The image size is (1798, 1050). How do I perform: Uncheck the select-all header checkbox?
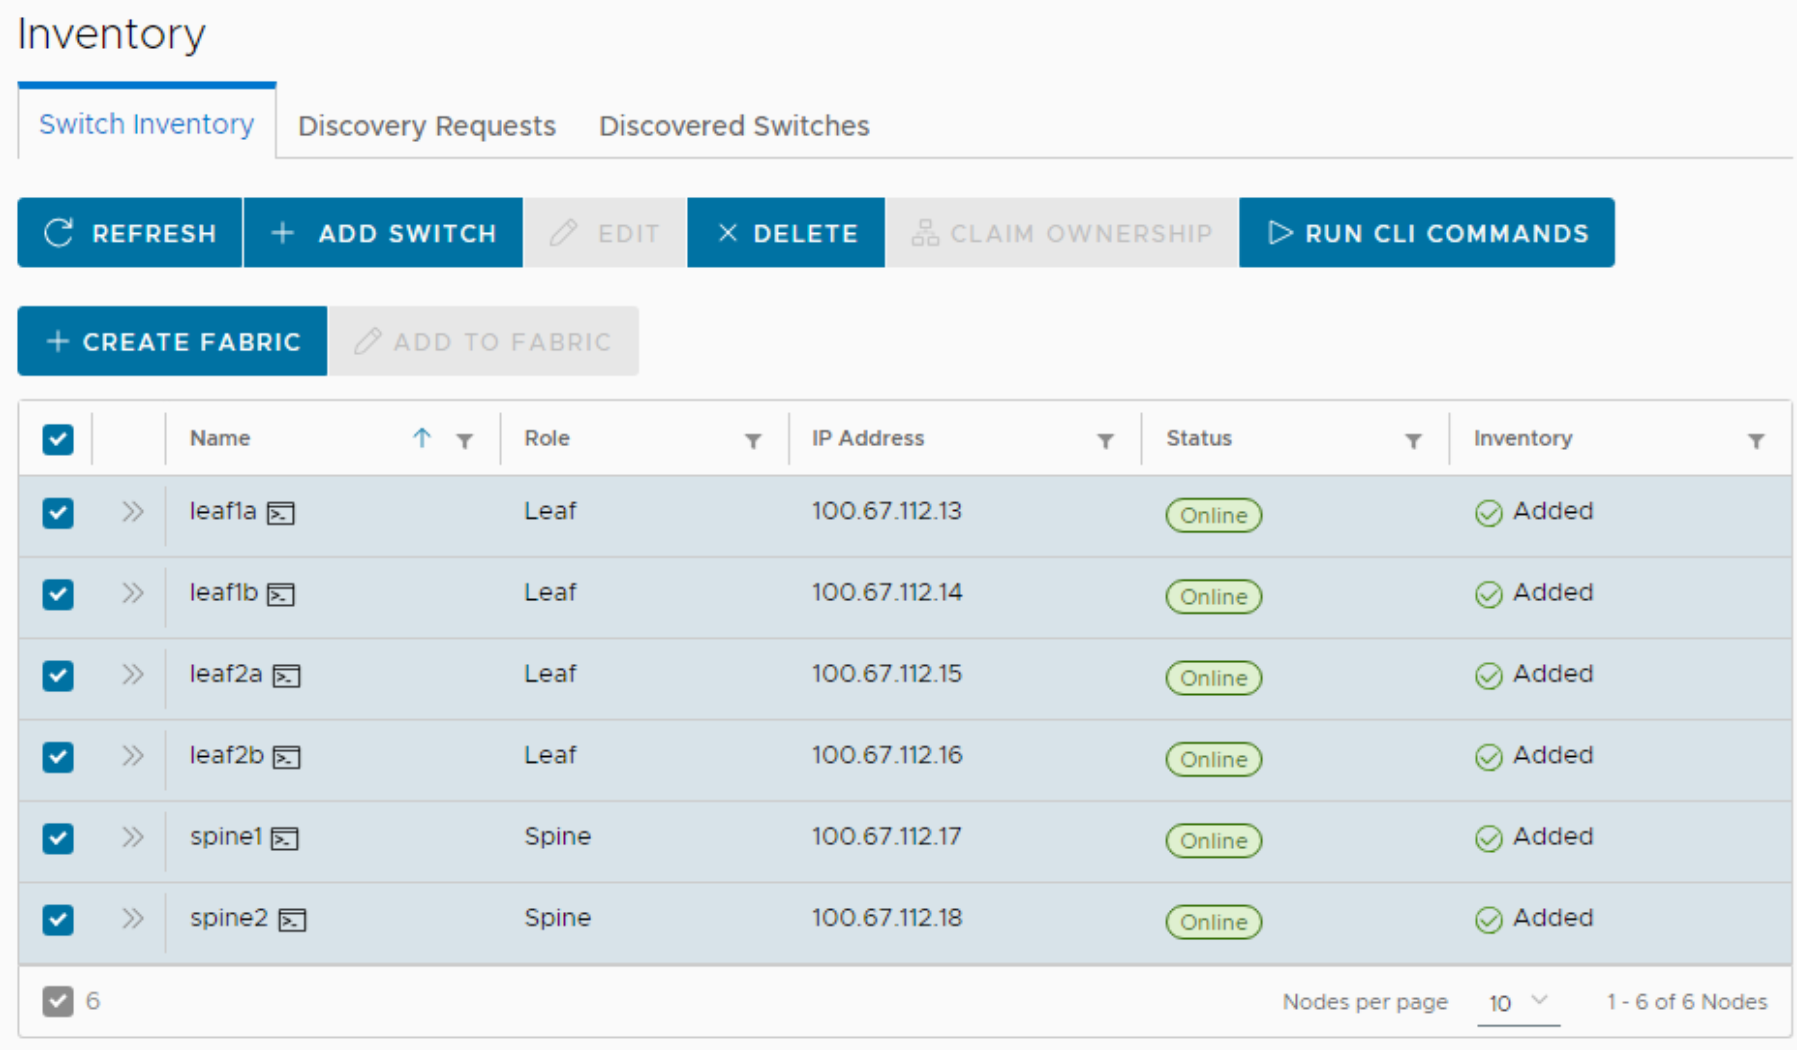[58, 439]
